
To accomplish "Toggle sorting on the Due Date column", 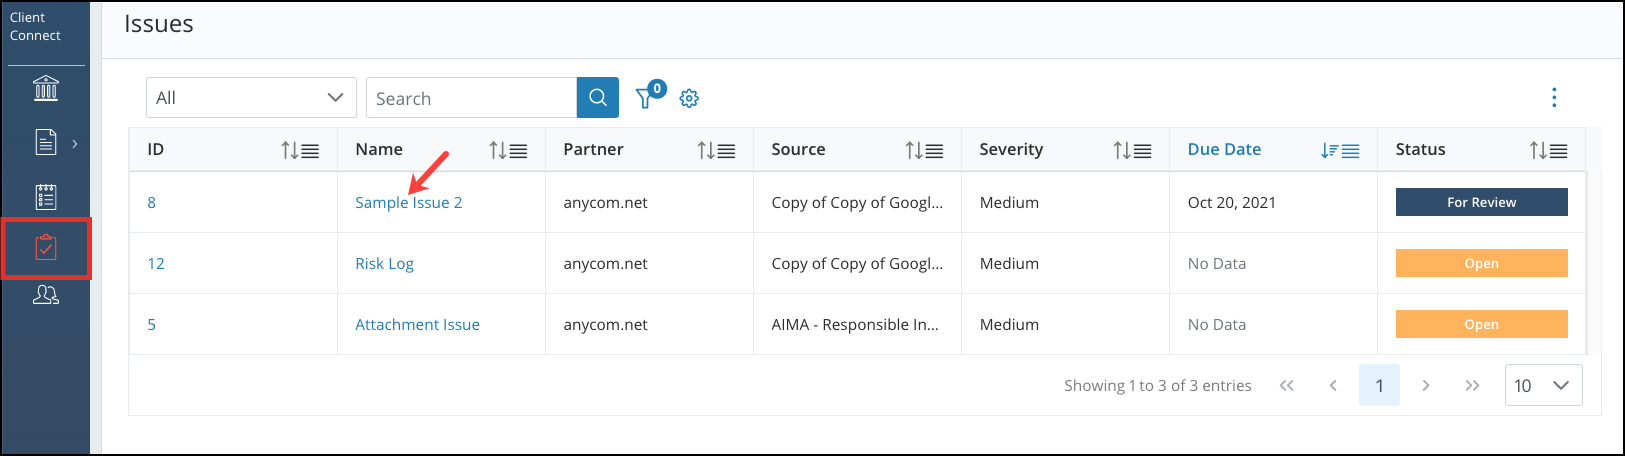I will click(1340, 150).
